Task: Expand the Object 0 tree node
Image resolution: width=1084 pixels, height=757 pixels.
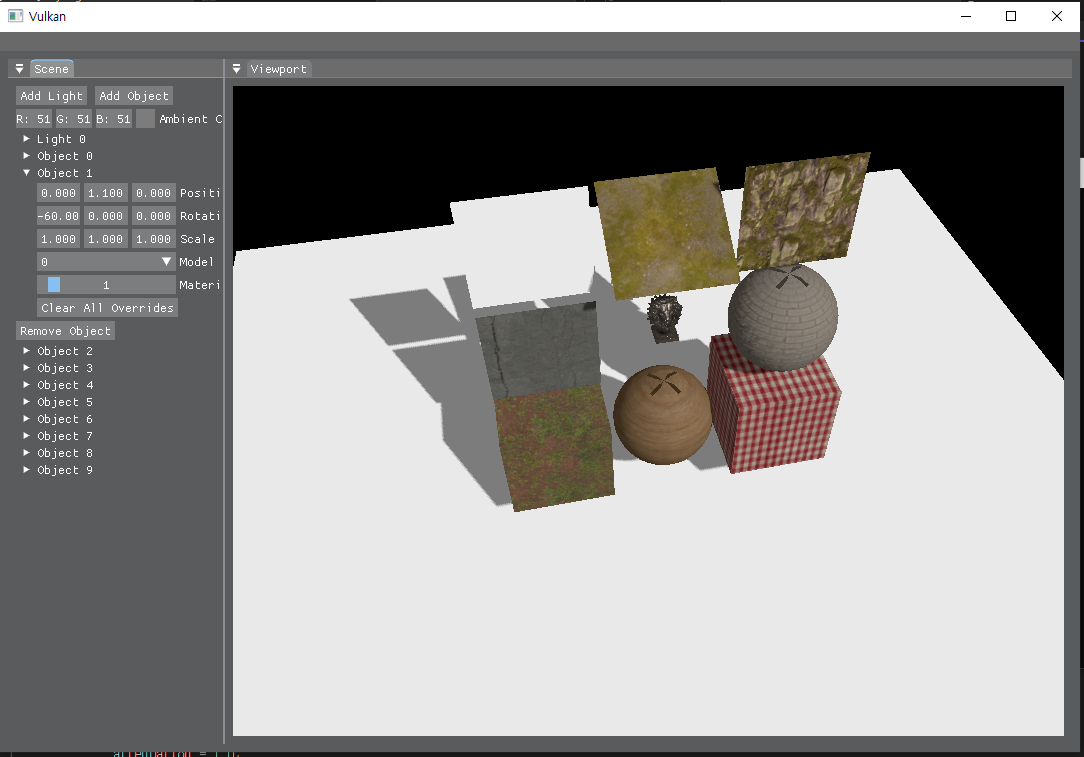Action: tap(27, 156)
